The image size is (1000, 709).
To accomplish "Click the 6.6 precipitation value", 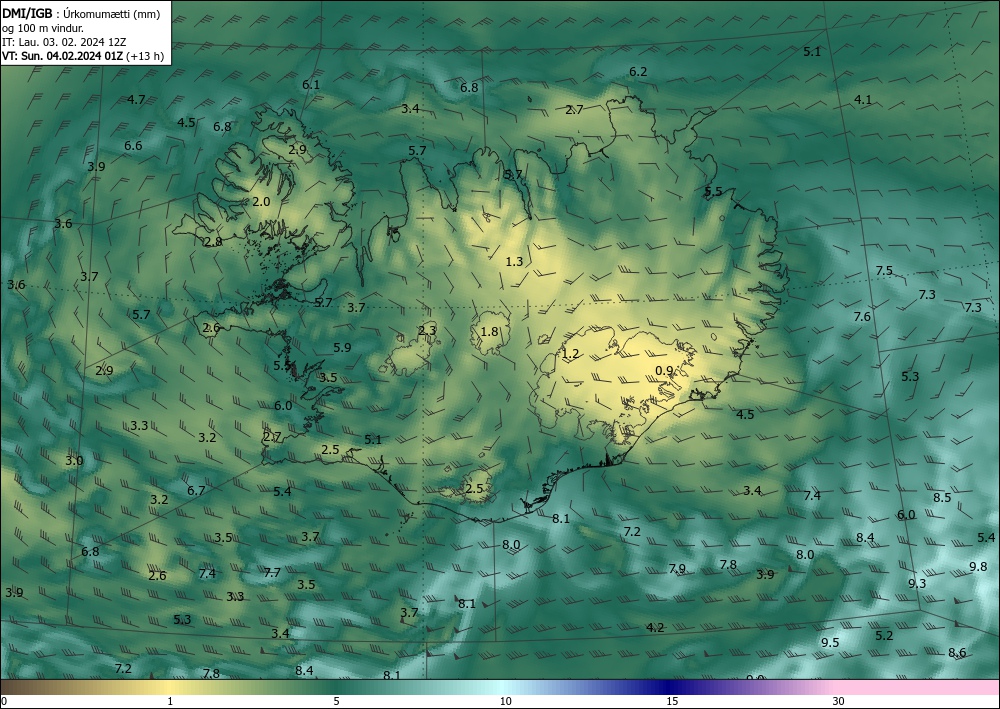I will point(133,145).
